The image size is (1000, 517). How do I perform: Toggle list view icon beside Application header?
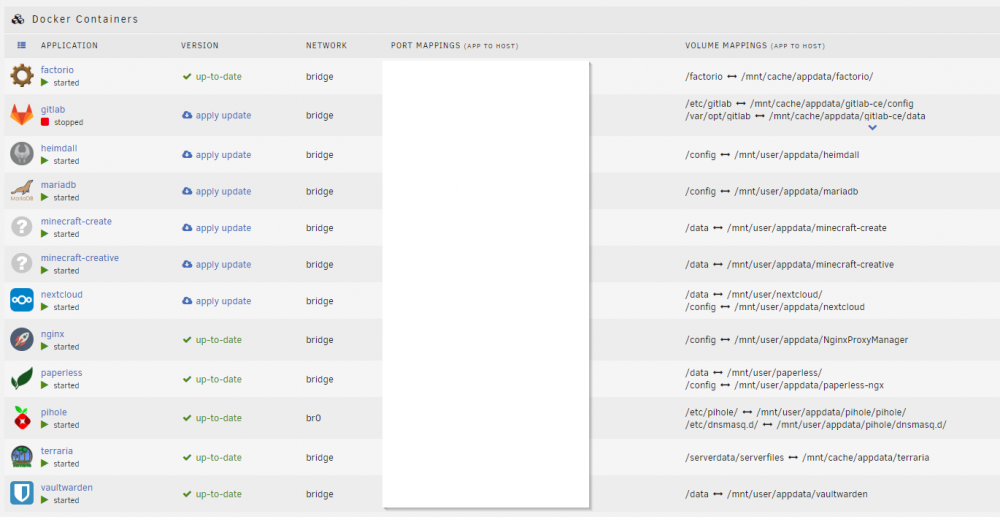click(22, 45)
